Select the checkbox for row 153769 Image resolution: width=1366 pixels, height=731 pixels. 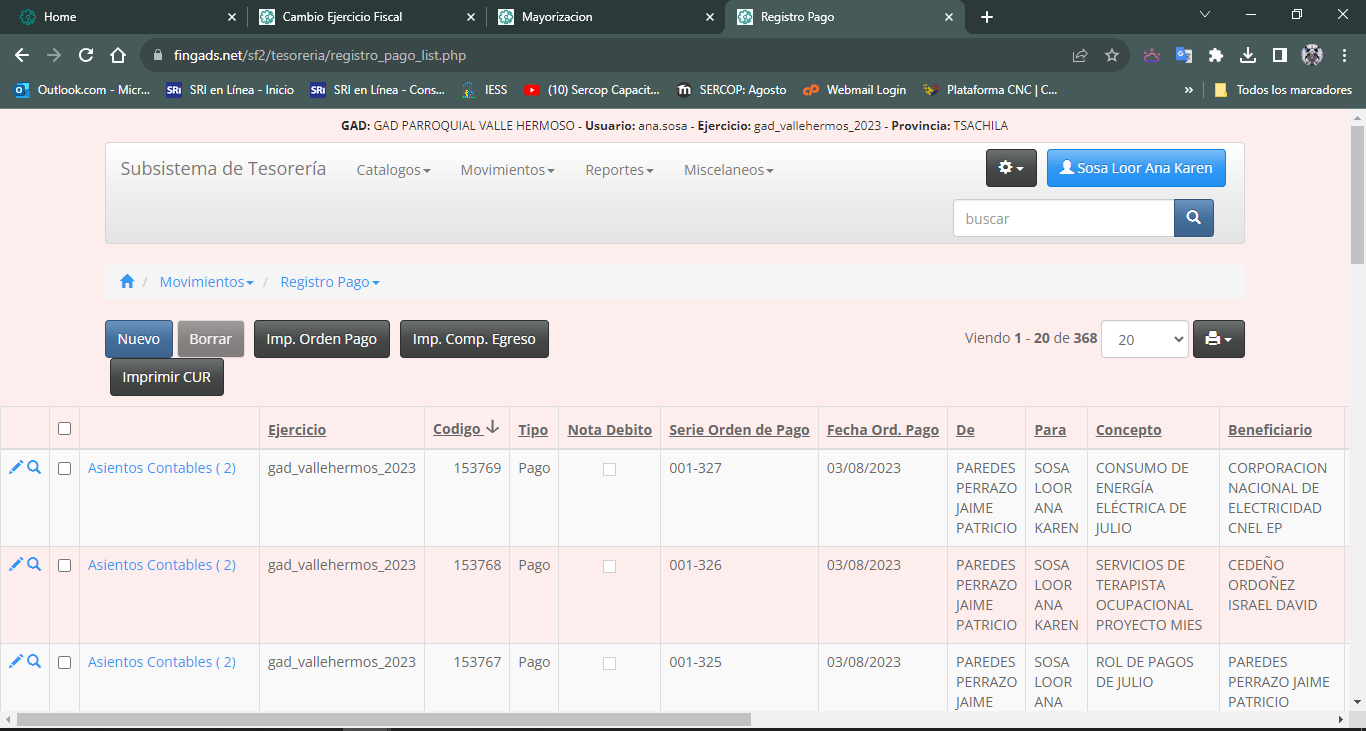click(x=64, y=469)
